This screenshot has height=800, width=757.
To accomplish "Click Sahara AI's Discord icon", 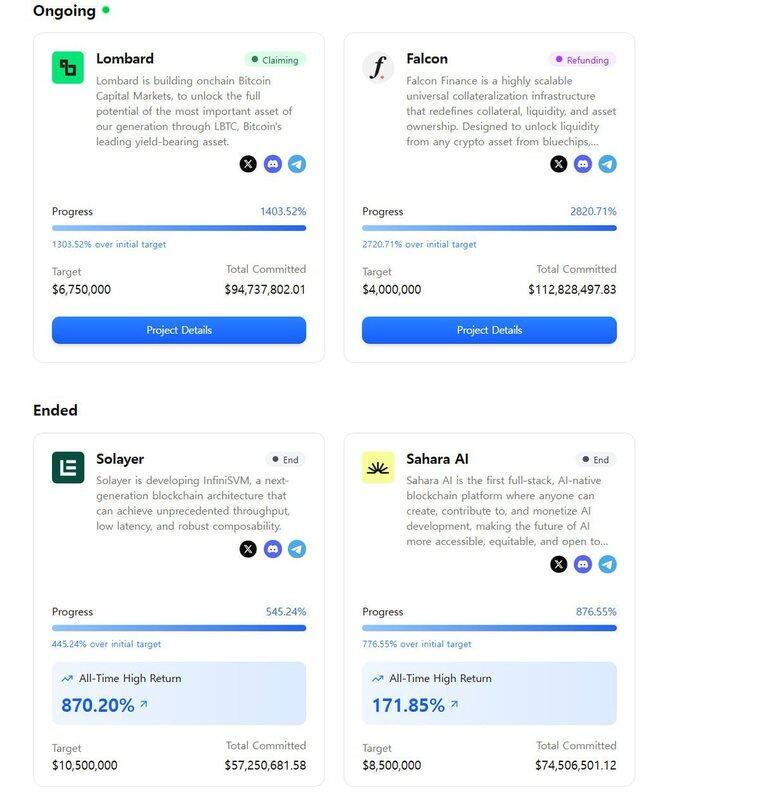I will [583, 564].
